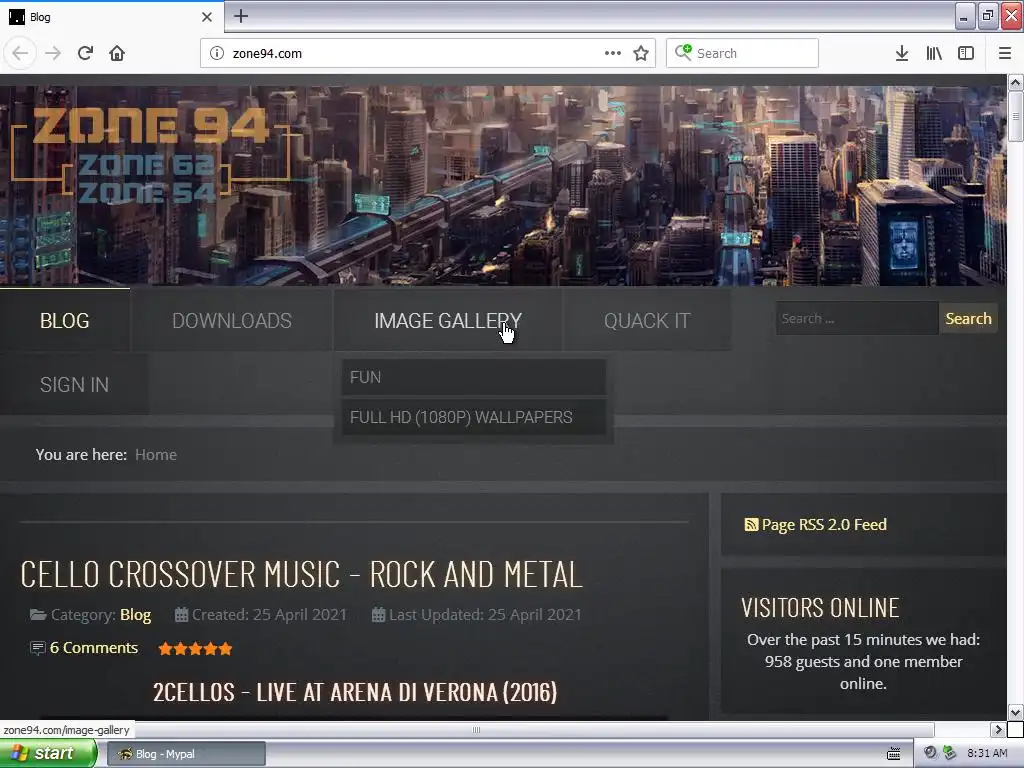Screen dimensions: 1024x768
Task: Click the system tray clock 8:31 AM
Action: tap(987, 753)
